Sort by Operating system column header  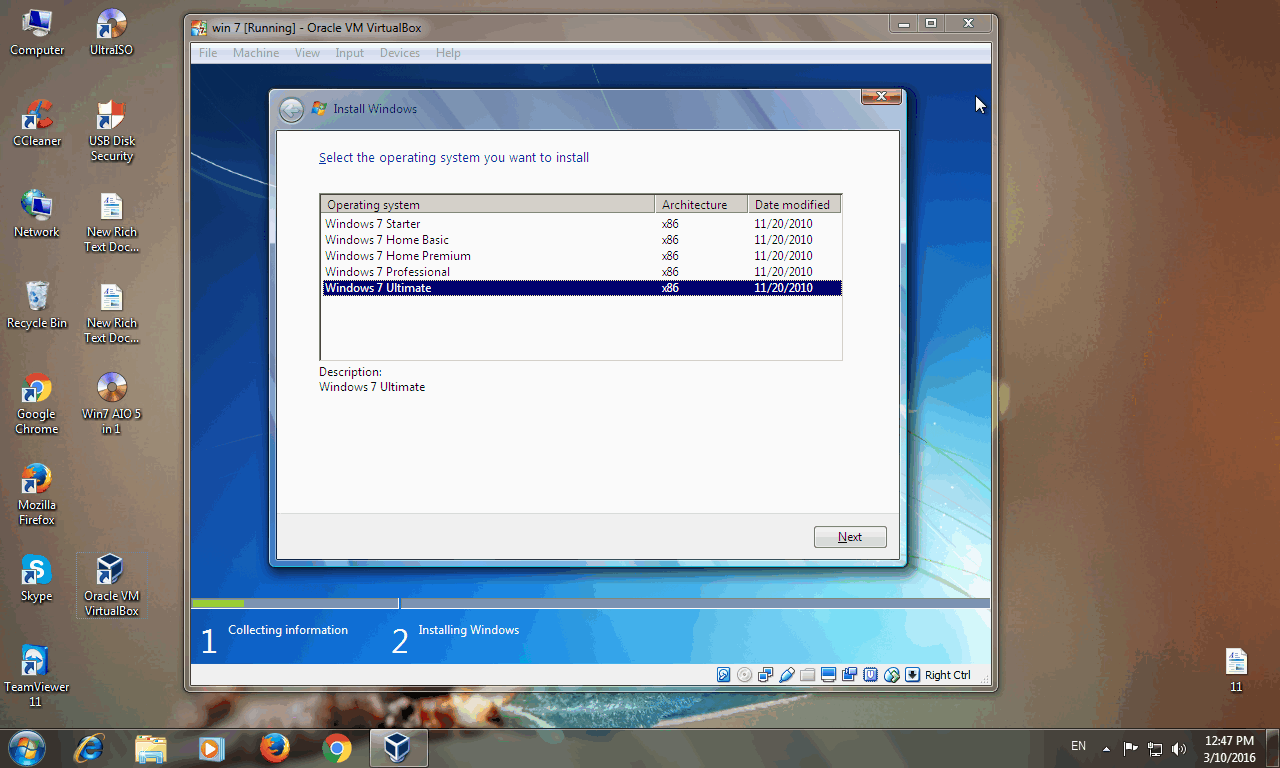[x=487, y=205]
